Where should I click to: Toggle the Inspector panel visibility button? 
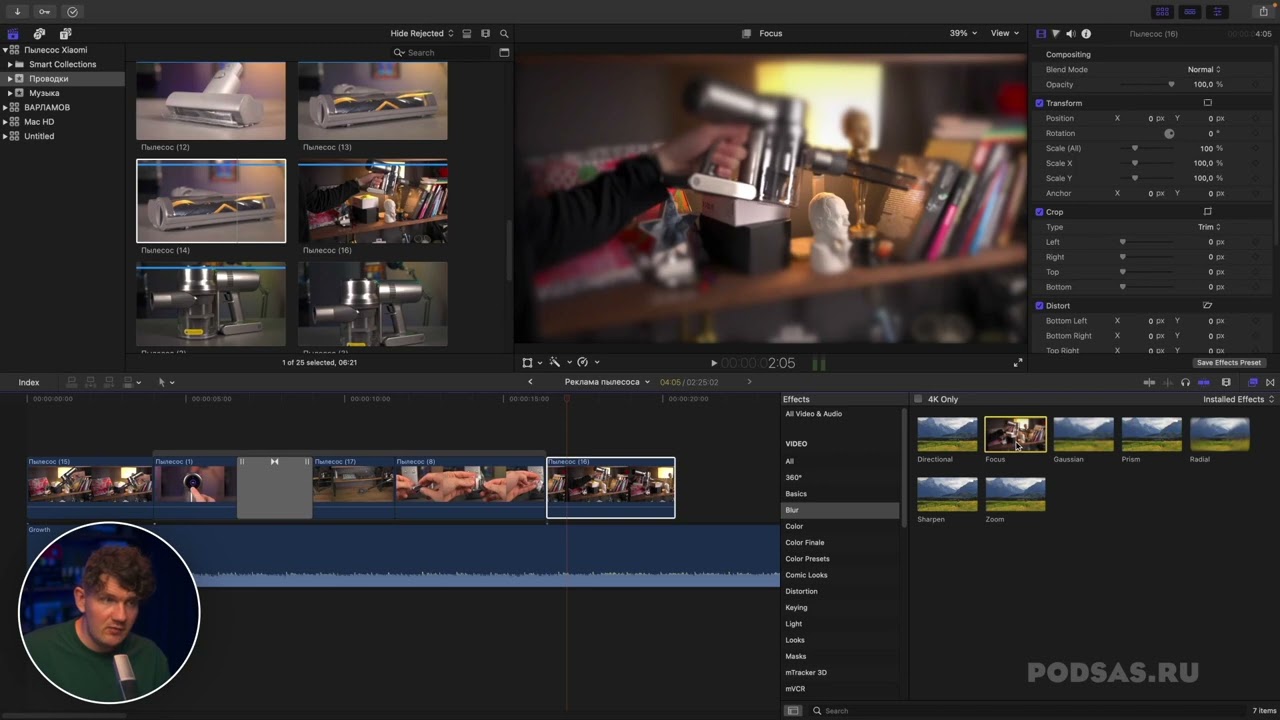(x=1217, y=12)
